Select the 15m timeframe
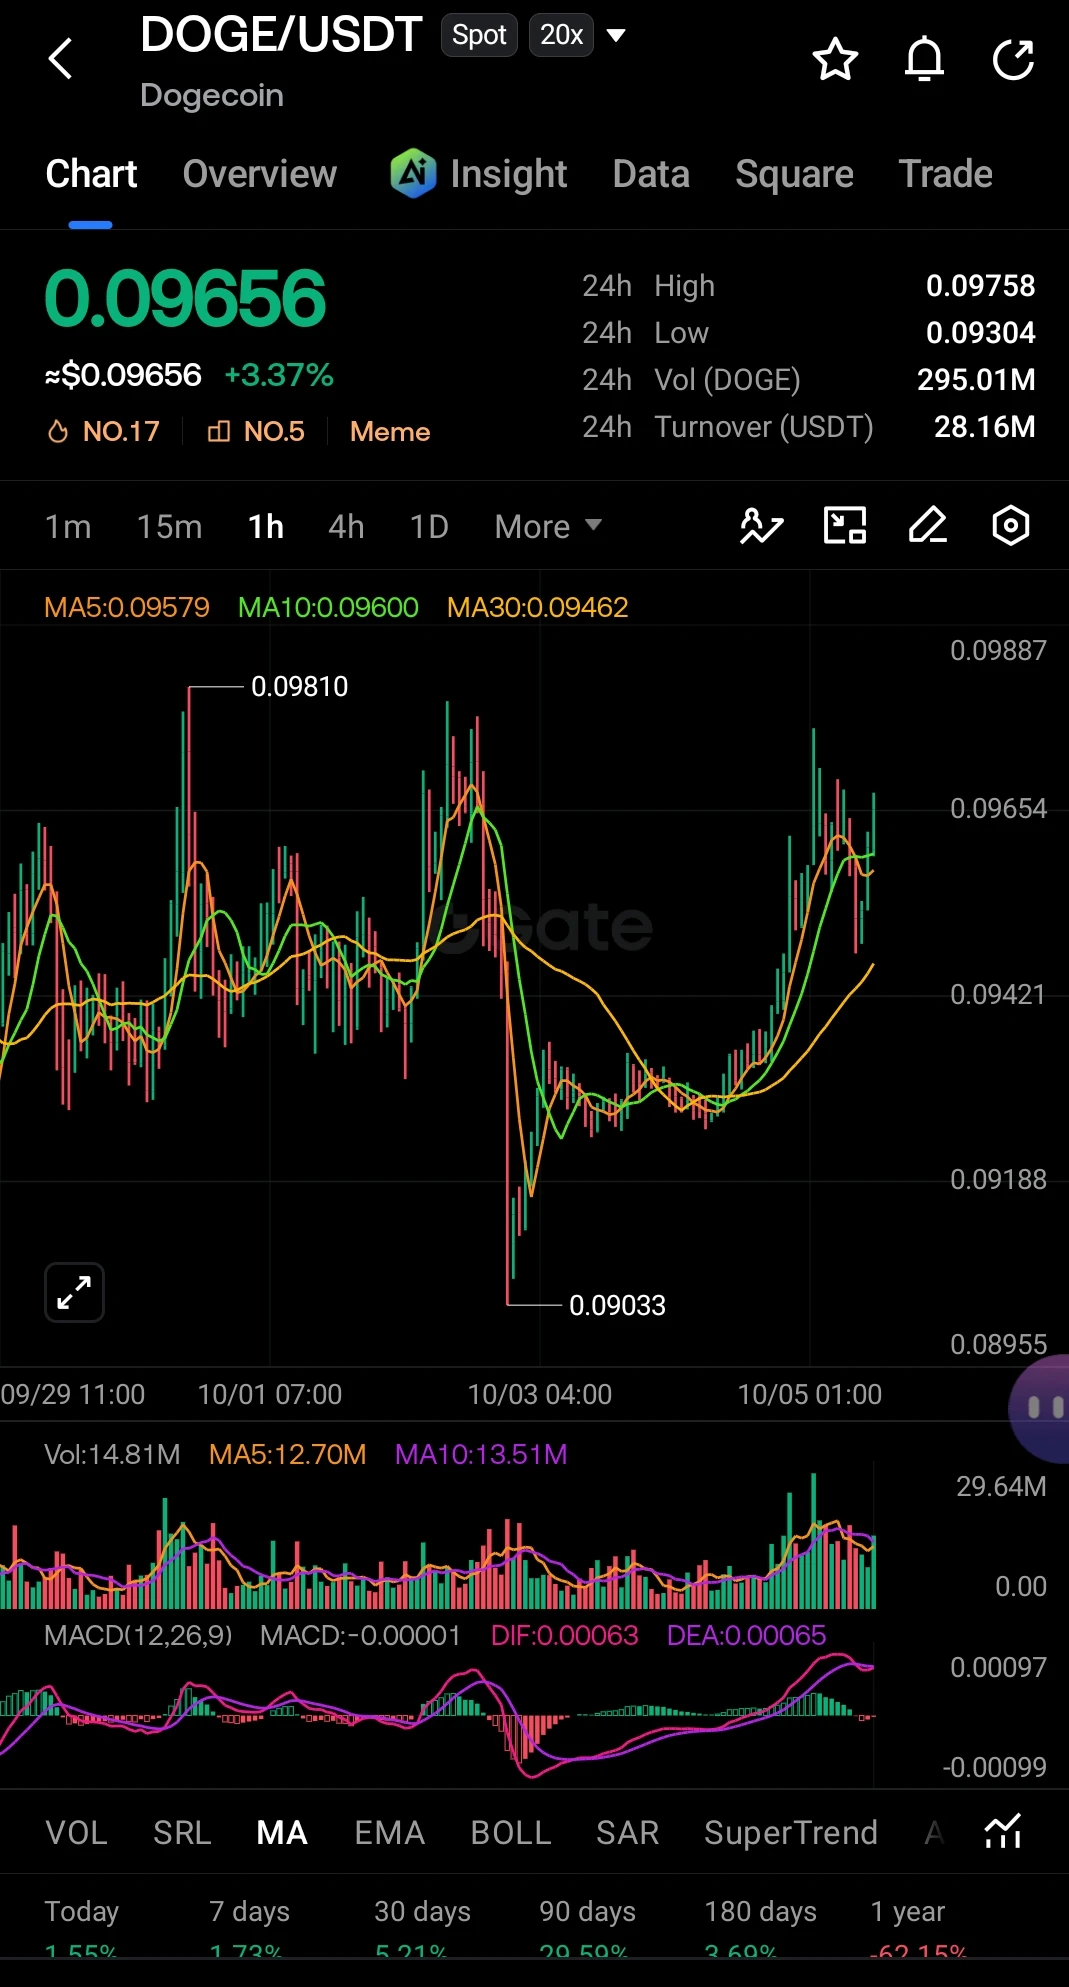1069x1987 pixels. [169, 526]
